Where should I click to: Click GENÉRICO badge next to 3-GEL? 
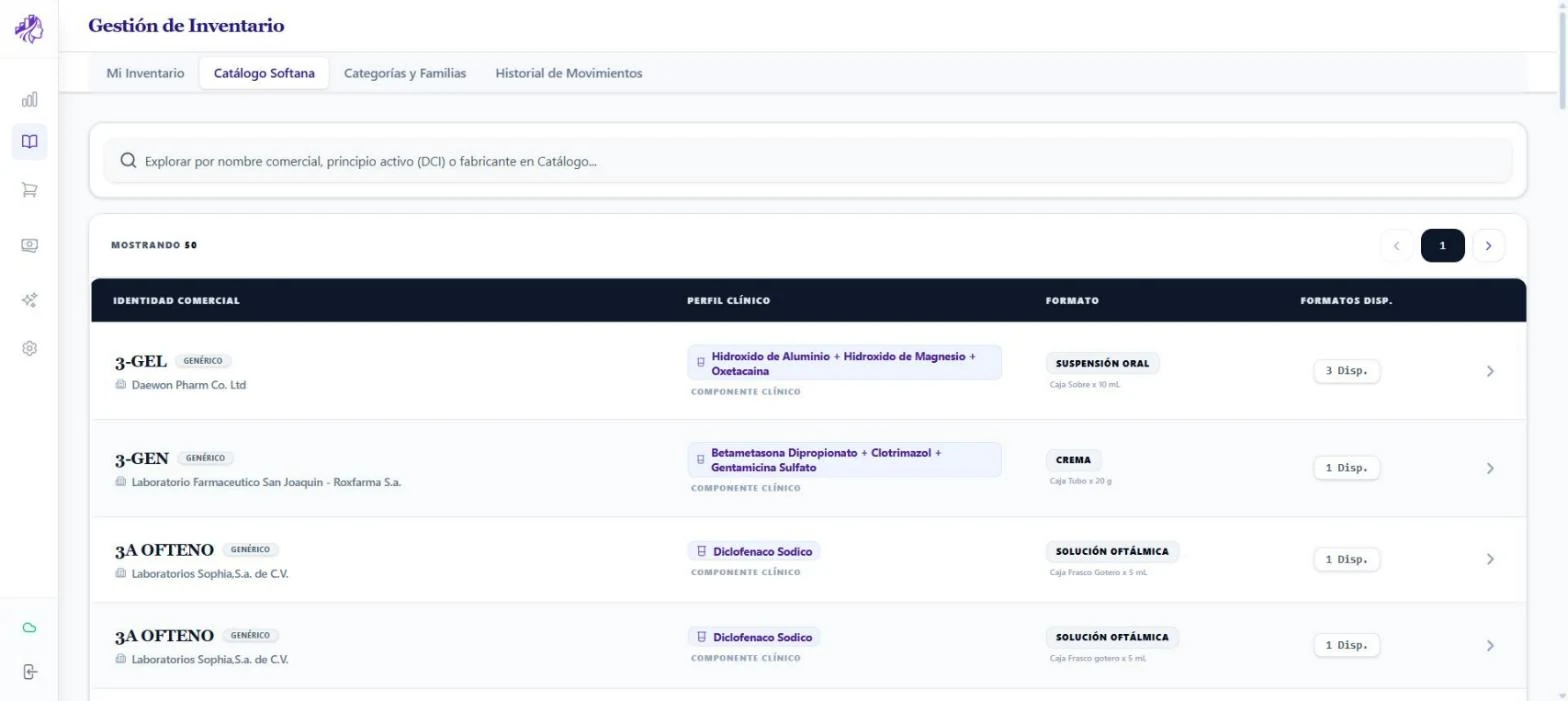(203, 361)
